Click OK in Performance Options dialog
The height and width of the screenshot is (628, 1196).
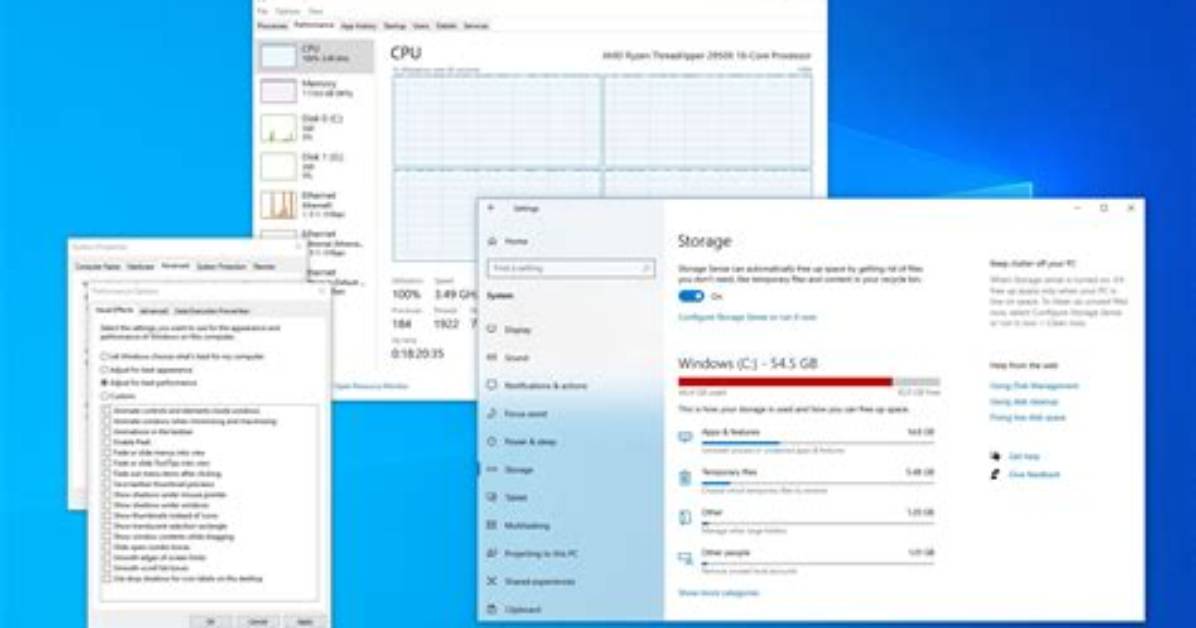pyautogui.click(x=211, y=622)
